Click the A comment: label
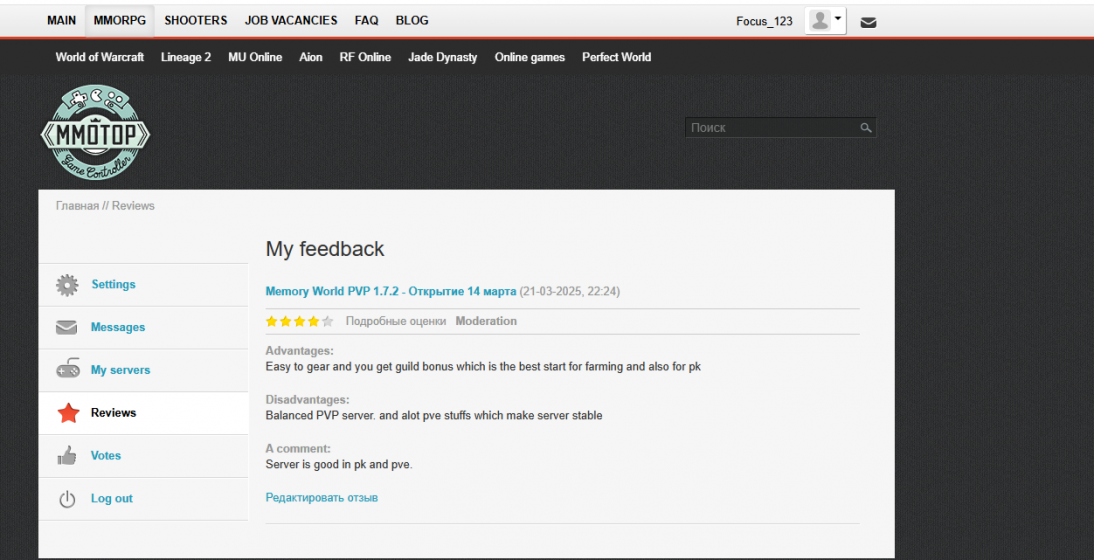Screen dimensions: 1094x560 [298, 449]
